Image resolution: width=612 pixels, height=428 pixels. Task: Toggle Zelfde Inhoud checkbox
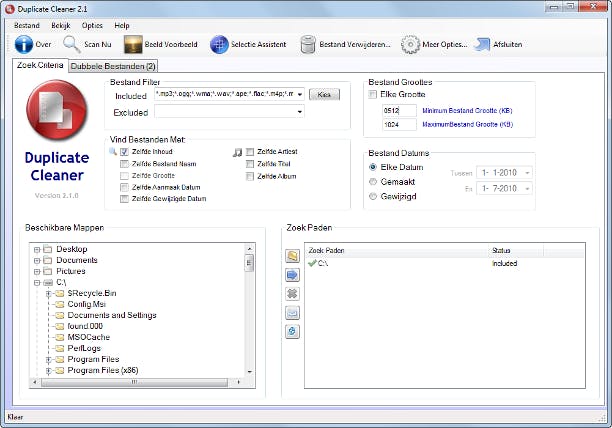[x=124, y=152]
